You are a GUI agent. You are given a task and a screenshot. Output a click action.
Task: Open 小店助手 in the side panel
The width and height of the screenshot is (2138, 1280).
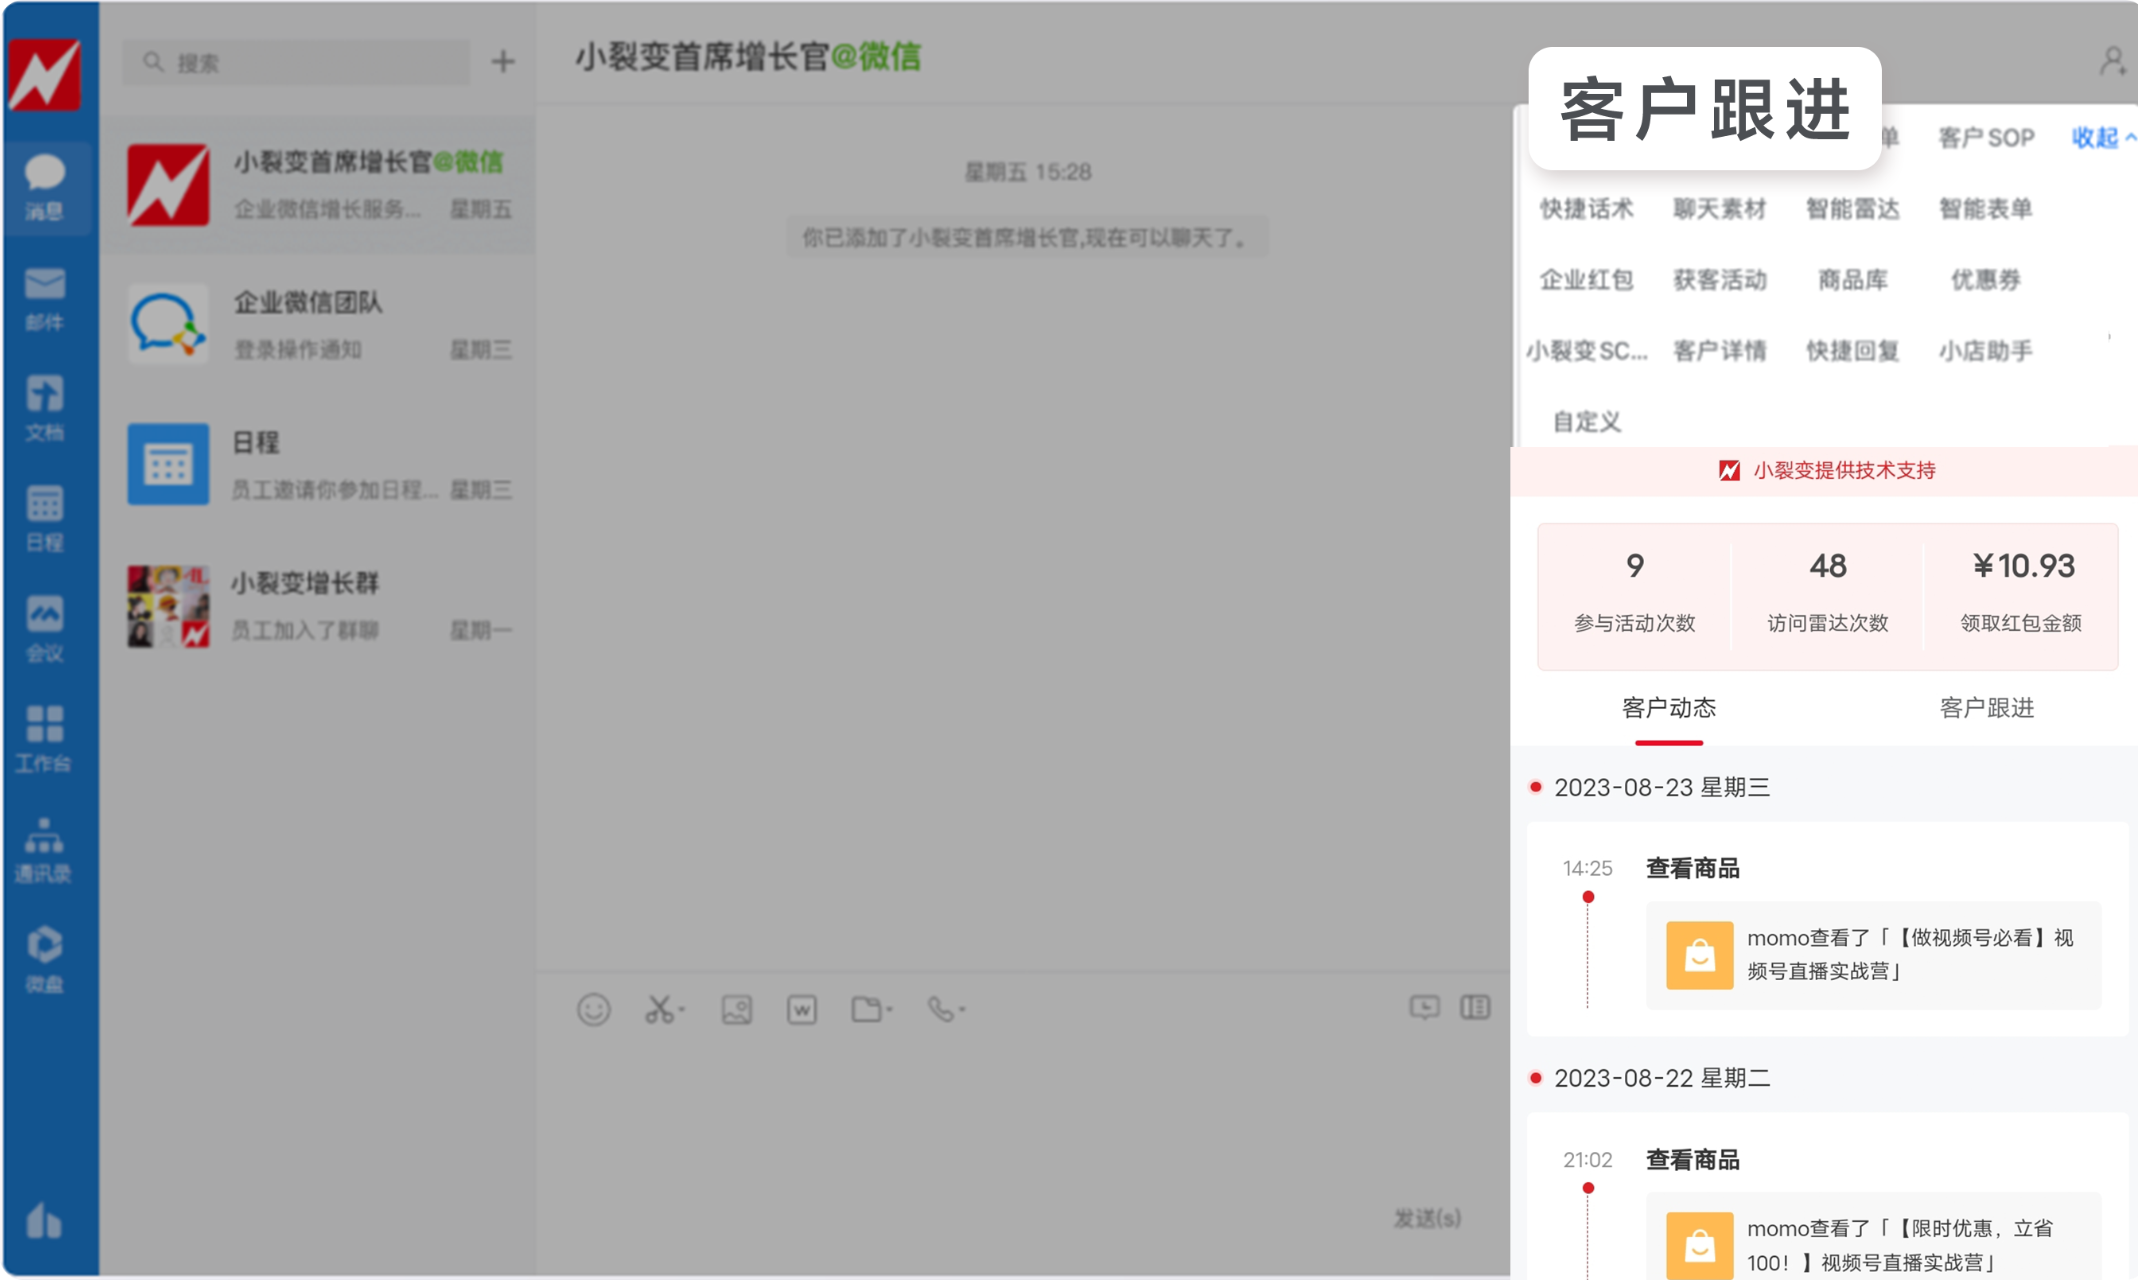[x=1985, y=351]
